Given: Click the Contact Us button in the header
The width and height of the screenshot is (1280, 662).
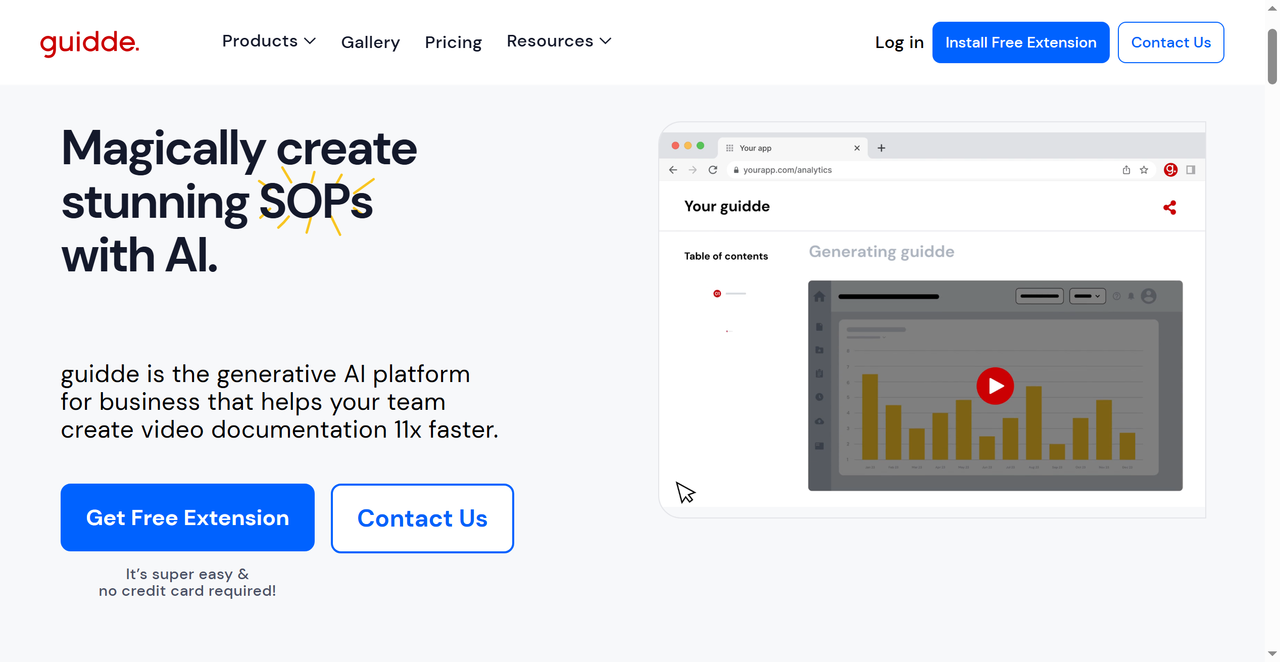Looking at the screenshot, I should point(1171,42).
